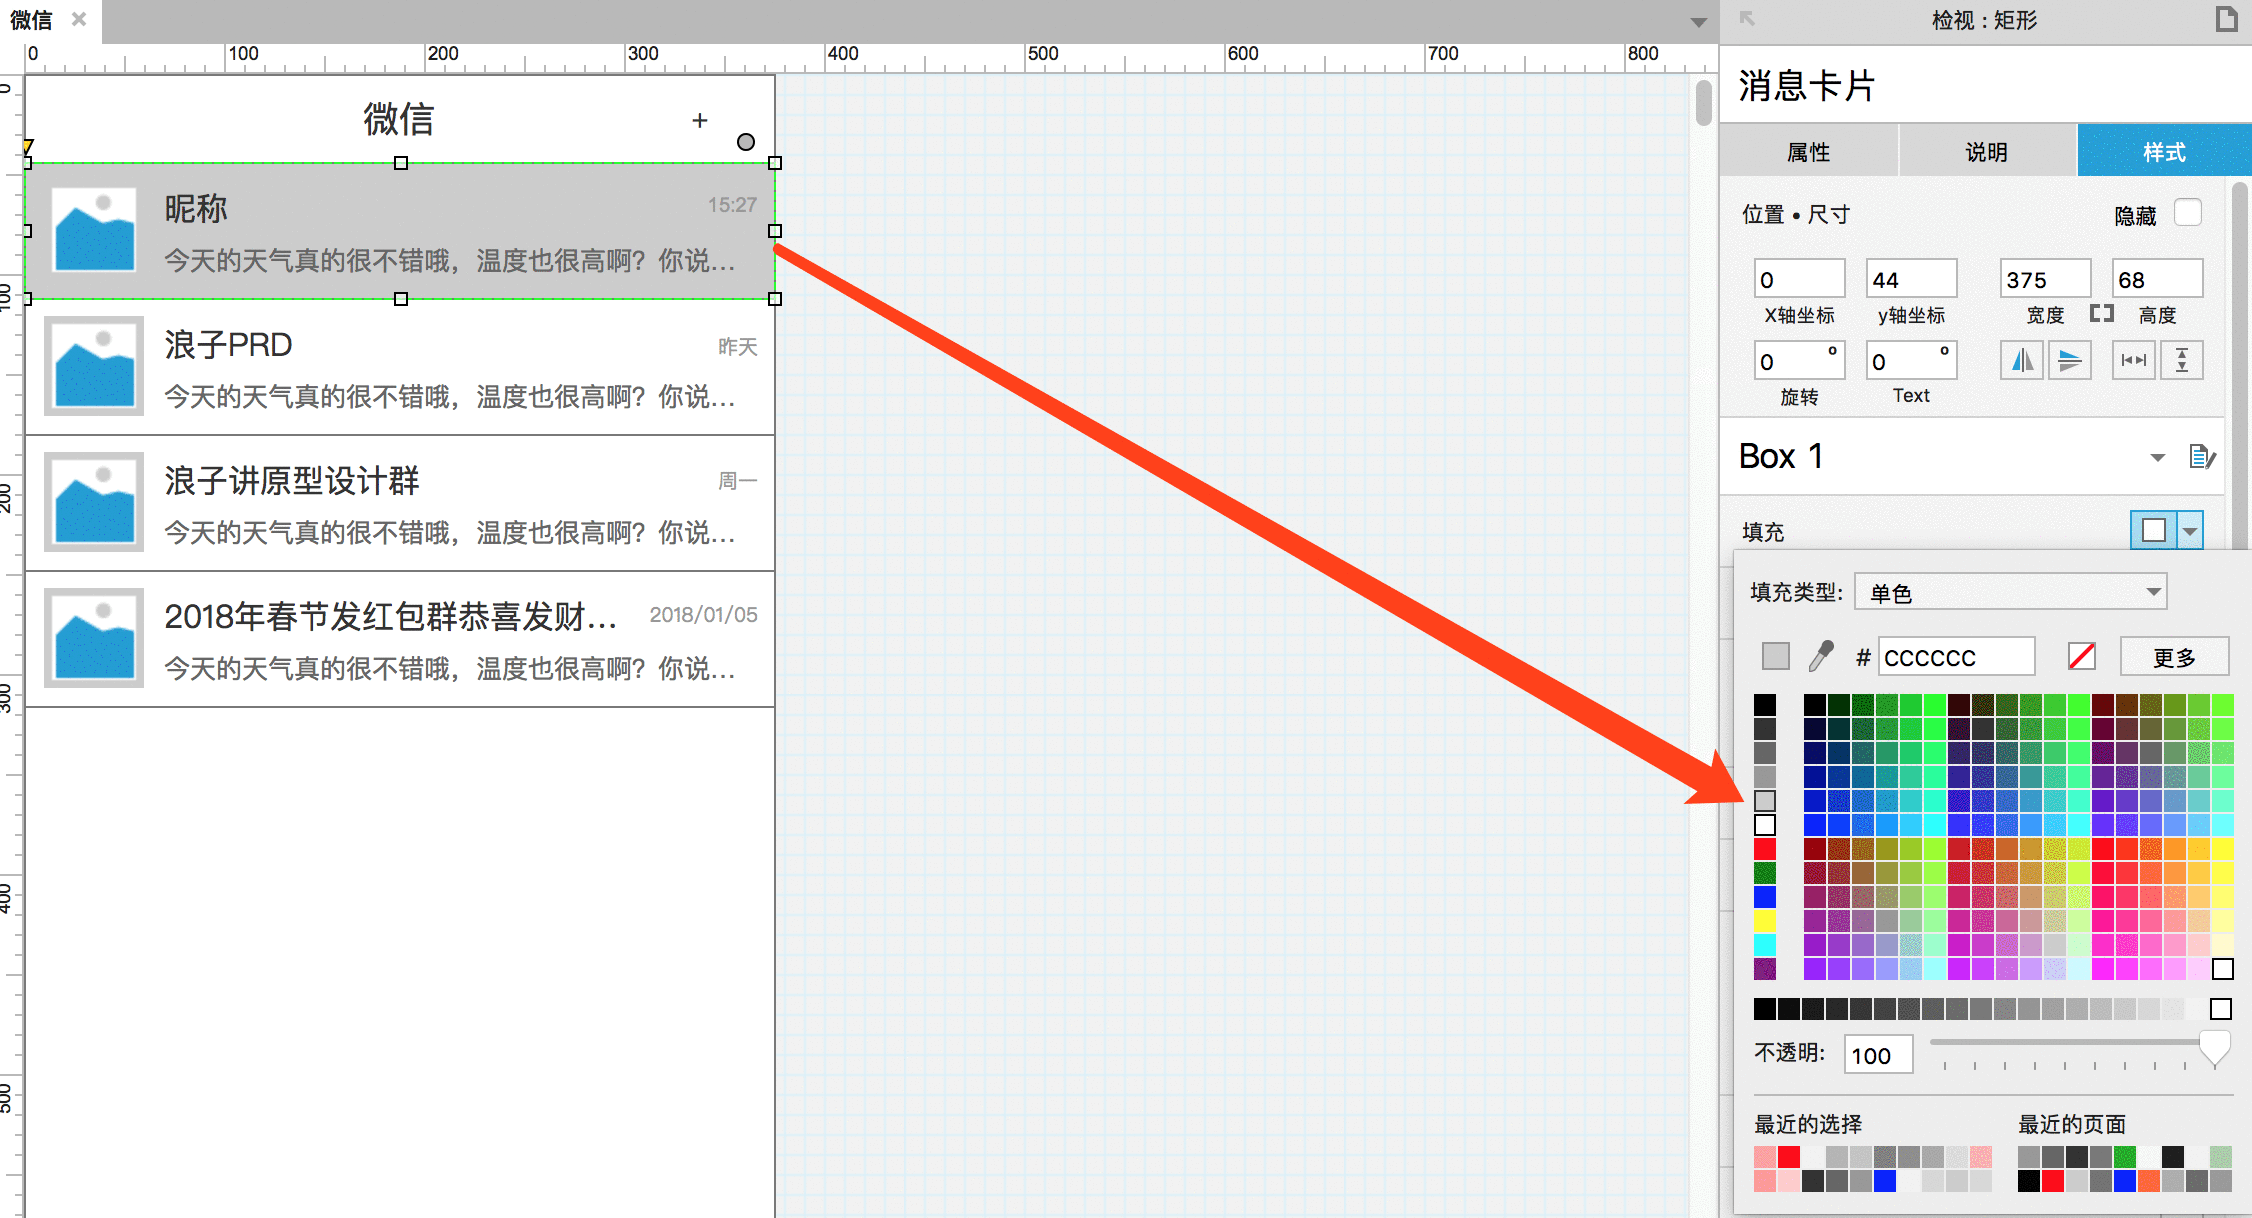
Task: Select the yellow swatch in the left column
Action: coord(1765,921)
